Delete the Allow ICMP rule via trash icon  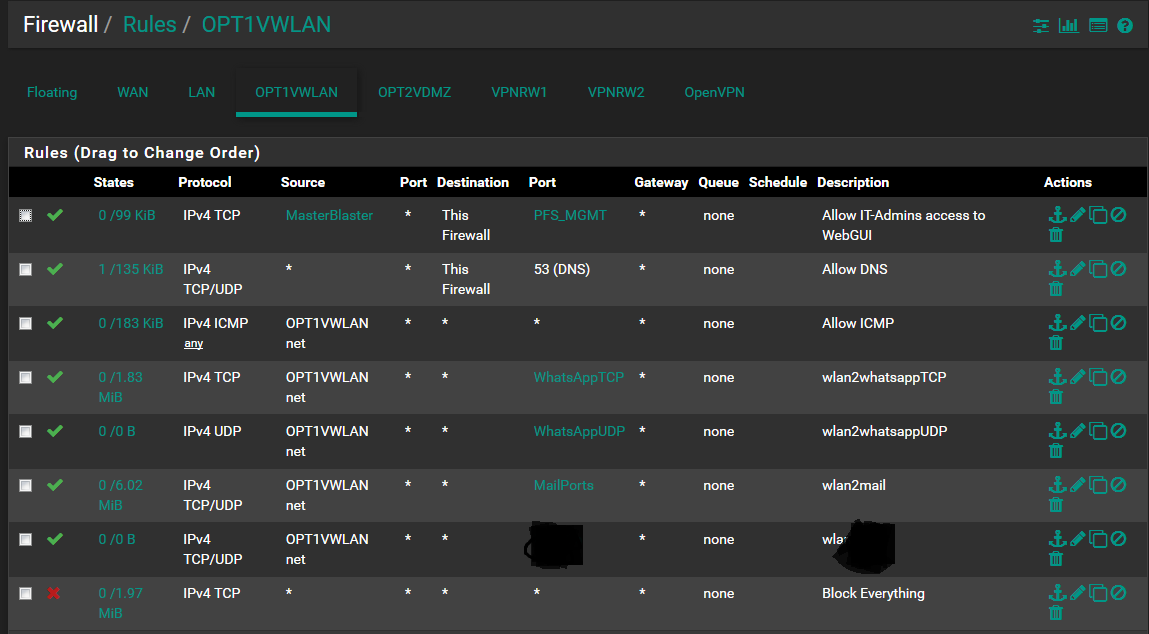click(1056, 343)
